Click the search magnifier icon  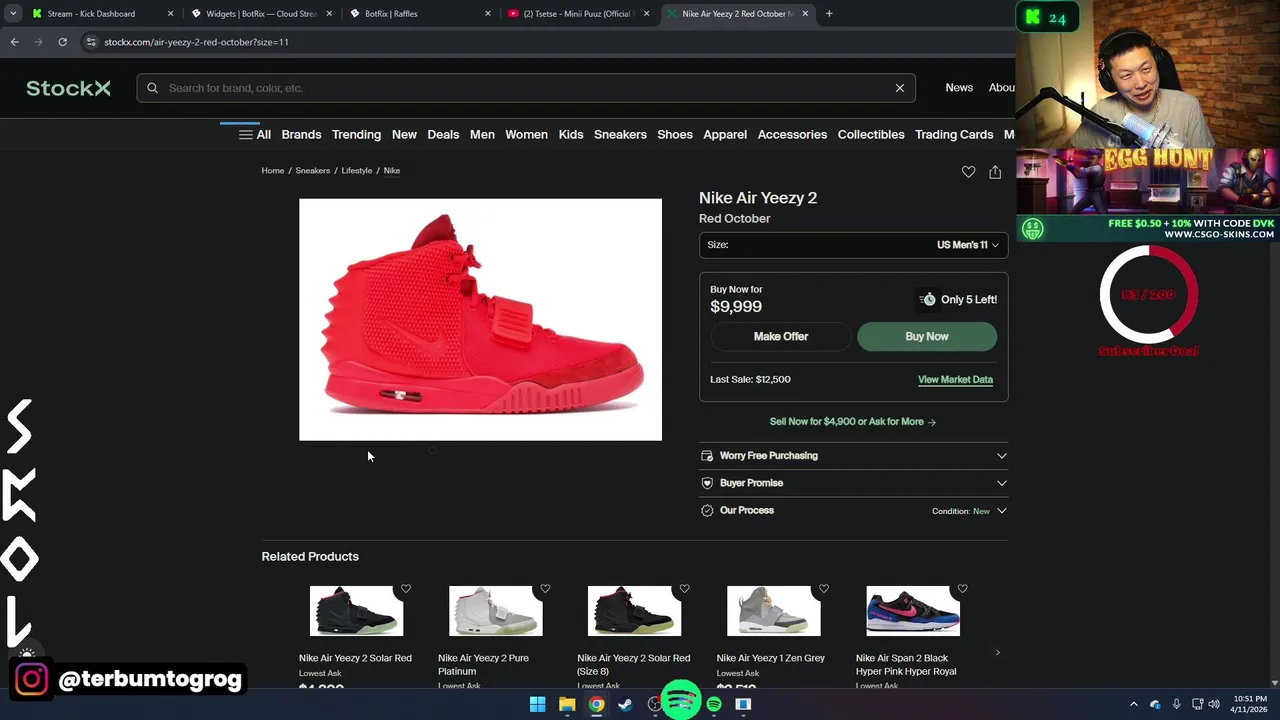[152, 88]
